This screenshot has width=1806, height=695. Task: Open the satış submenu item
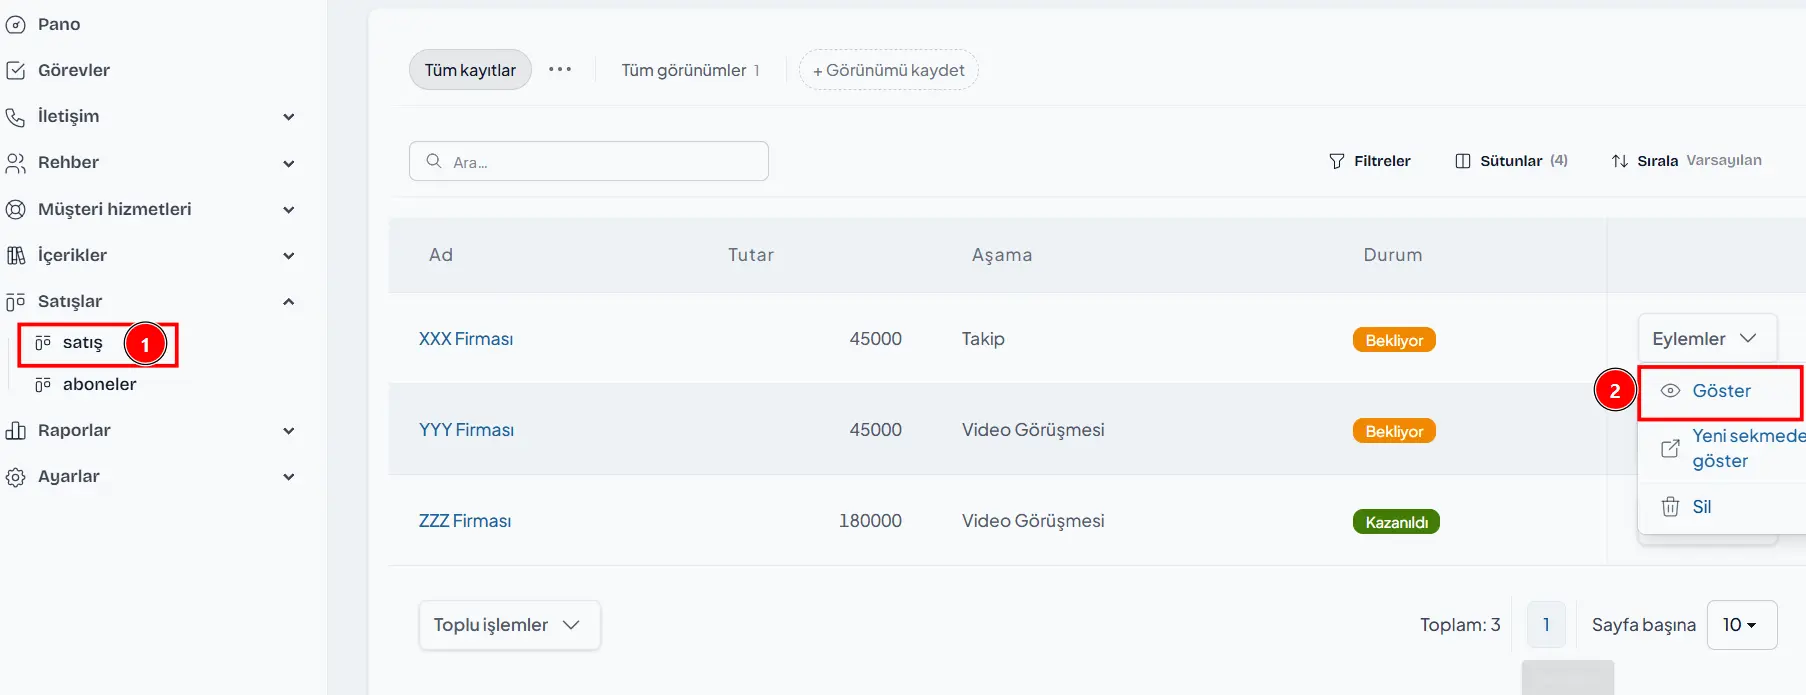point(82,343)
